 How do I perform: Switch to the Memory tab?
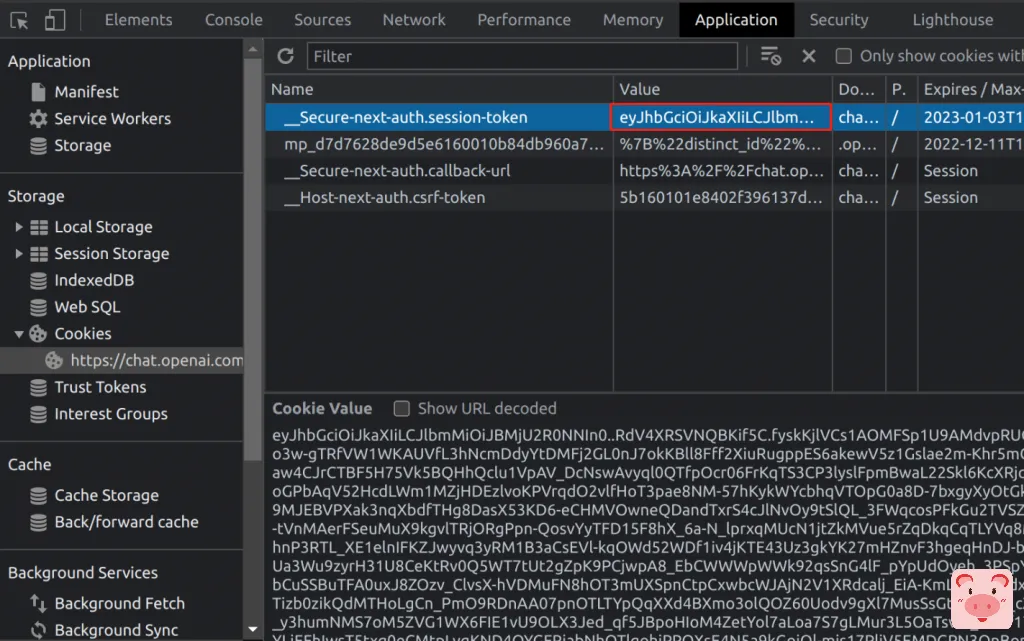point(633,20)
